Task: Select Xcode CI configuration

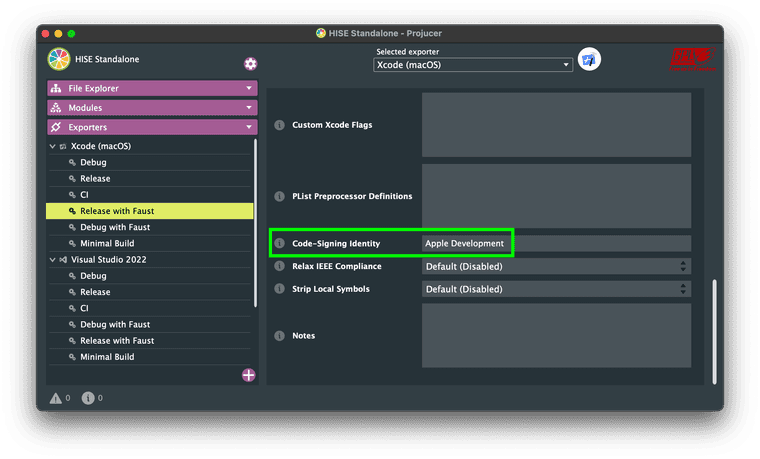Action: pyautogui.click(x=150, y=195)
